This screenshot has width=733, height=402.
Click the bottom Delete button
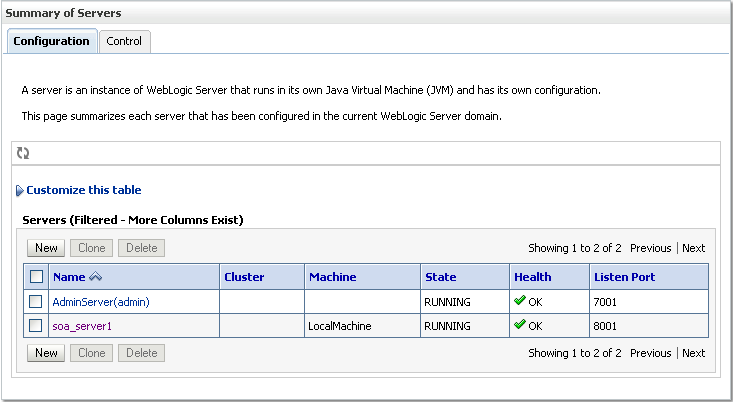point(142,353)
